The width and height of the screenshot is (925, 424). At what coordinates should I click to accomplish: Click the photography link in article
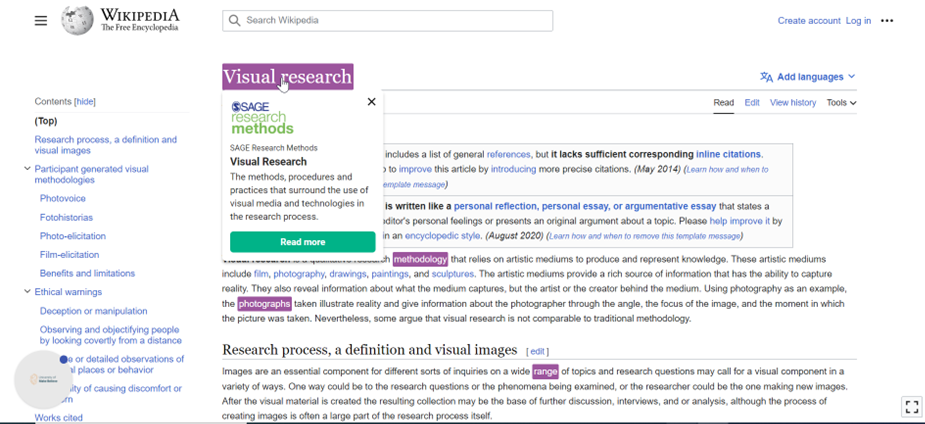[299, 274]
